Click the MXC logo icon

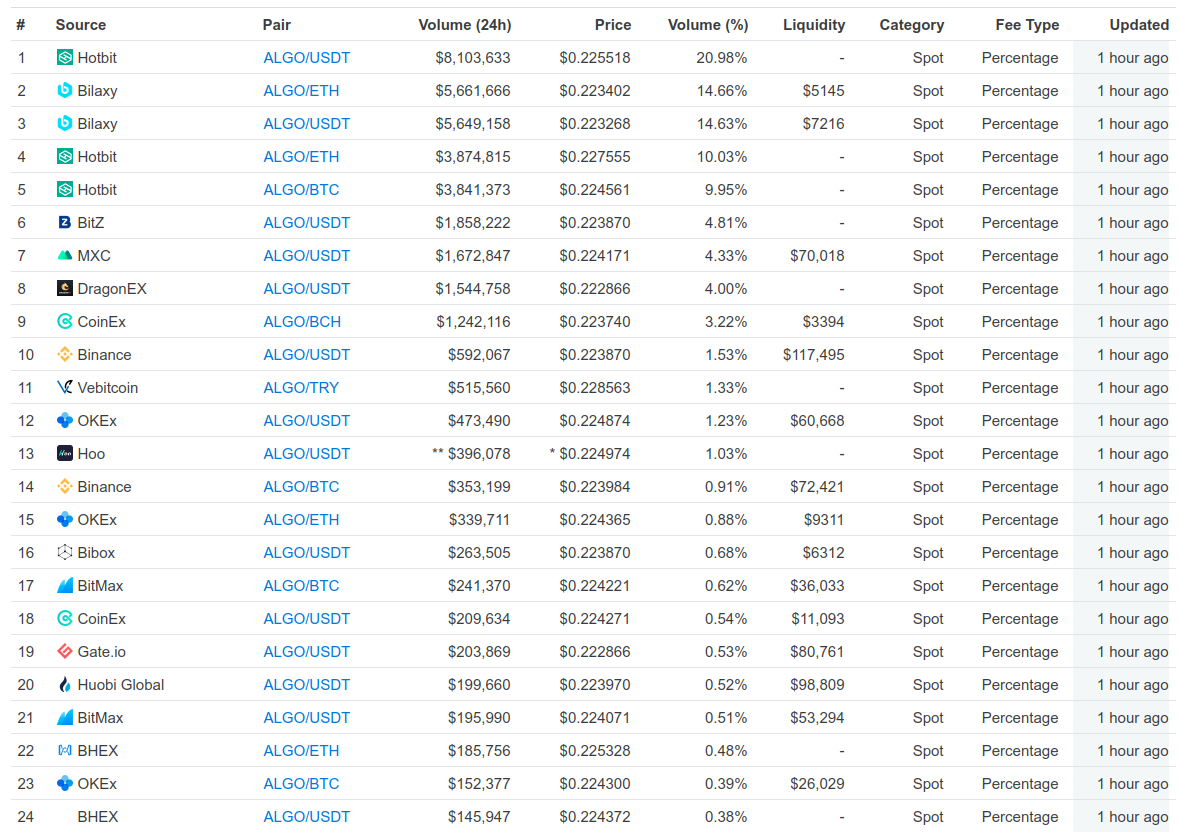pyautogui.click(x=65, y=256)
